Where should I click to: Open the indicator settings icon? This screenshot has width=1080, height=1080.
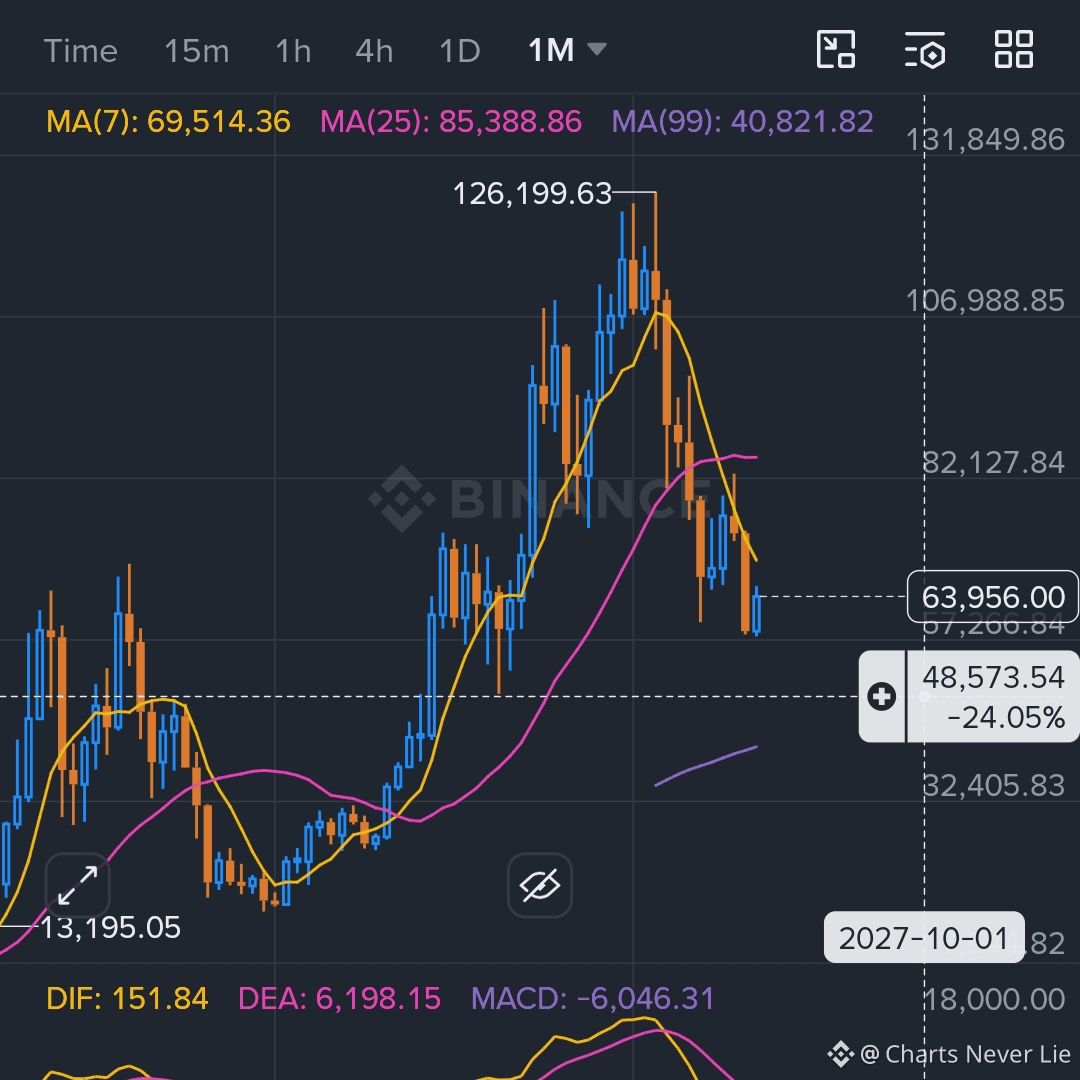tap(924, 50)
